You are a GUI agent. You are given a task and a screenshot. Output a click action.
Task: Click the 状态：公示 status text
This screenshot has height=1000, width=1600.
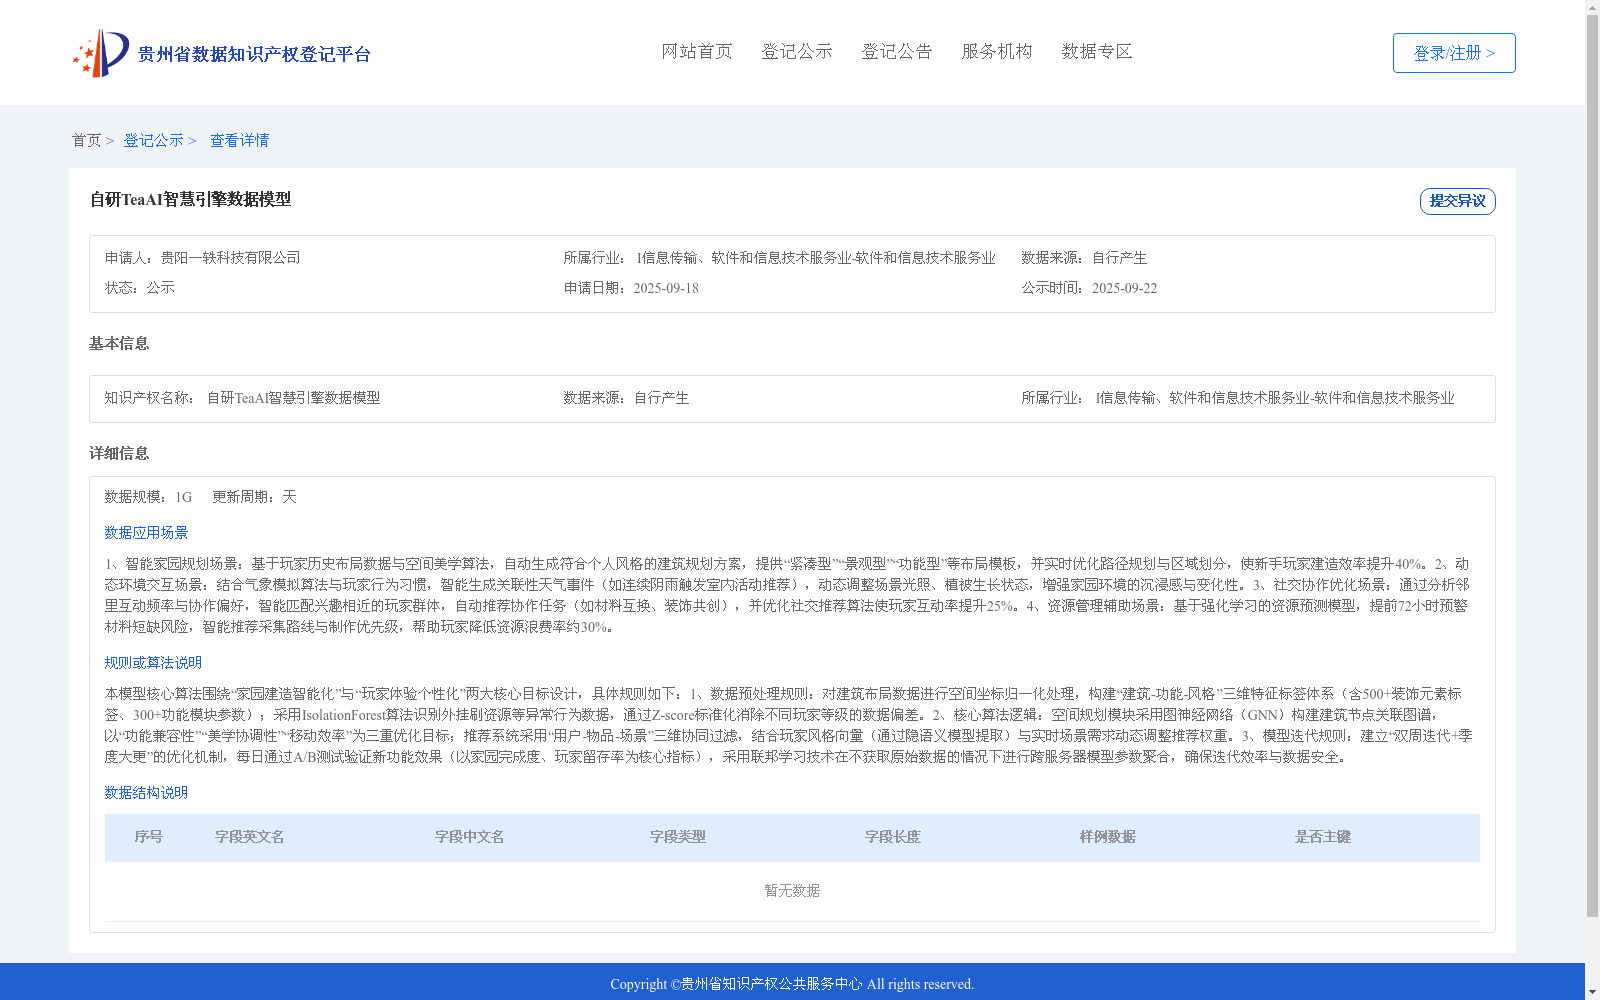[140, 288]
